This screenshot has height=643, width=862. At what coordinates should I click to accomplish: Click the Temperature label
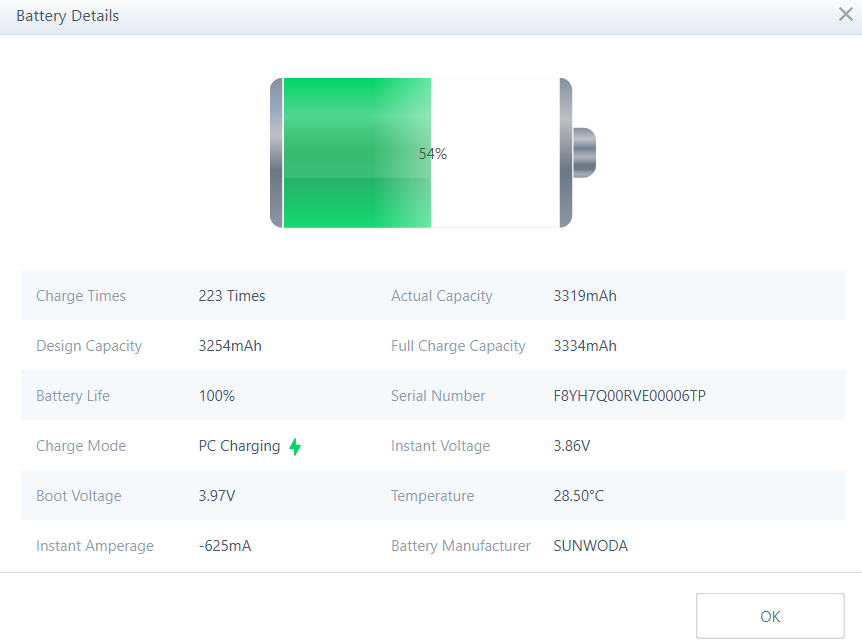(433, 496)
